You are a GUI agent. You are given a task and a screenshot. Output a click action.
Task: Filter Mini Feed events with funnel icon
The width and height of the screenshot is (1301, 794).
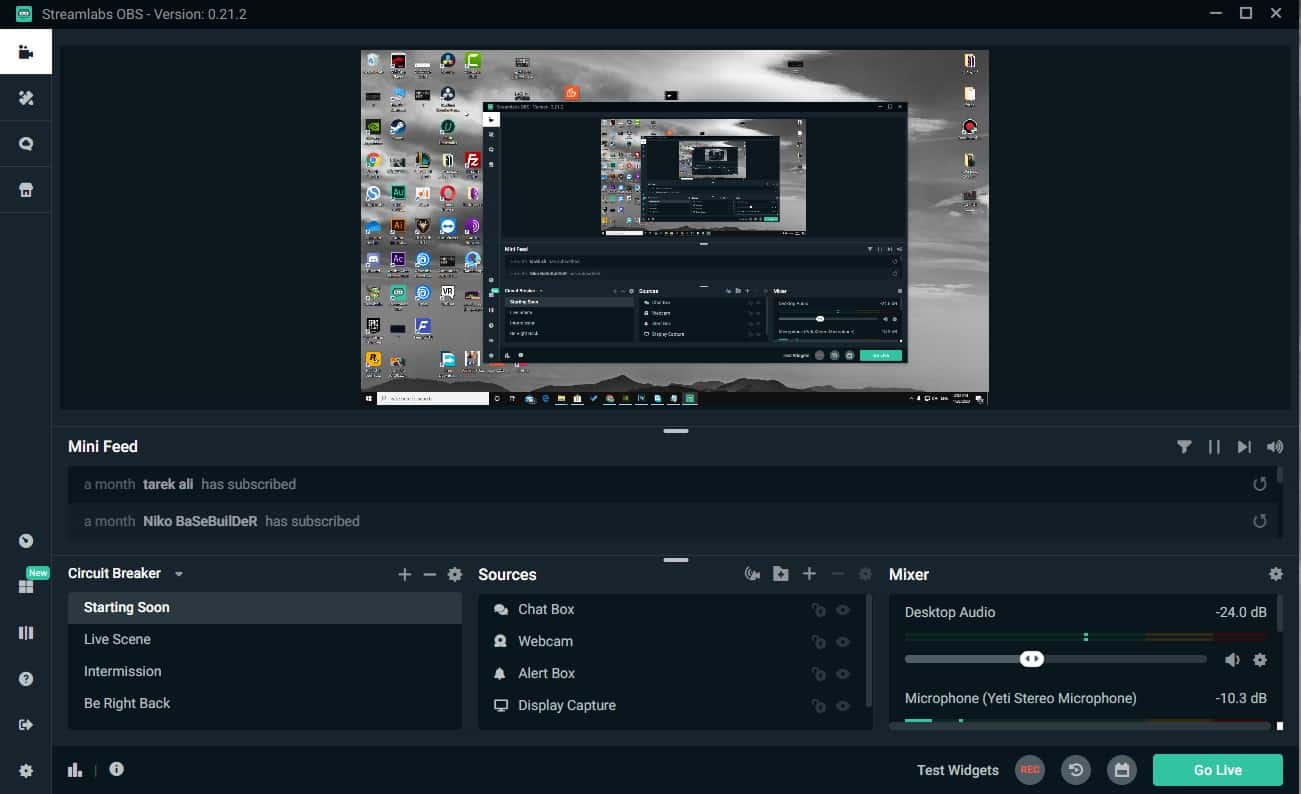pyautogui.click(x=1184, y=447)
